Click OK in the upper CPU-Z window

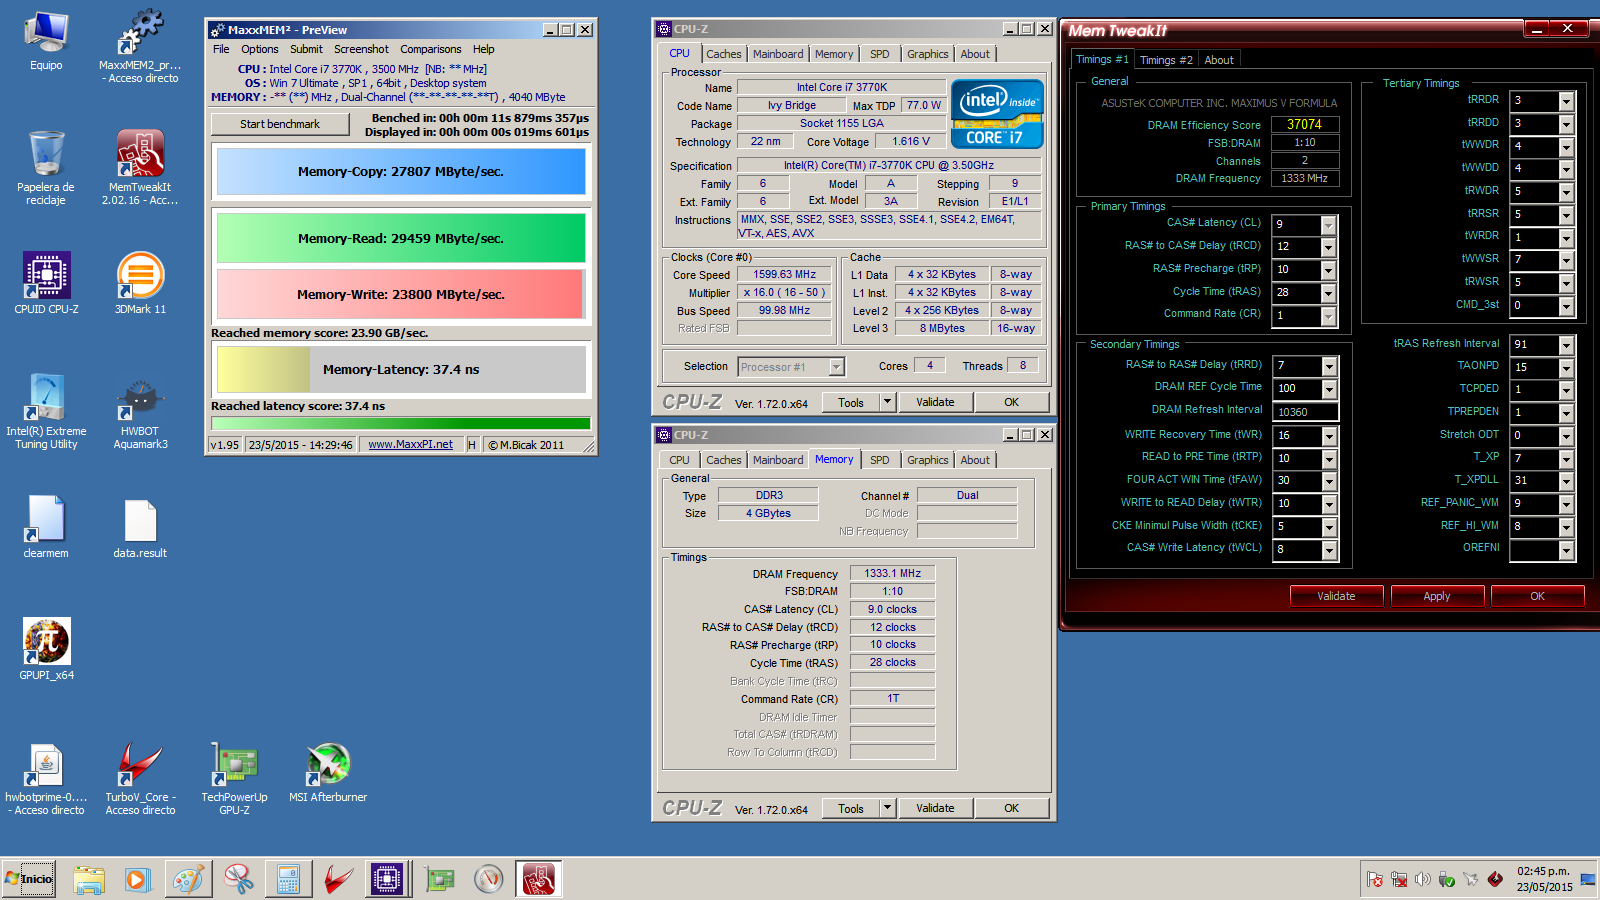tap(1011, 402)
